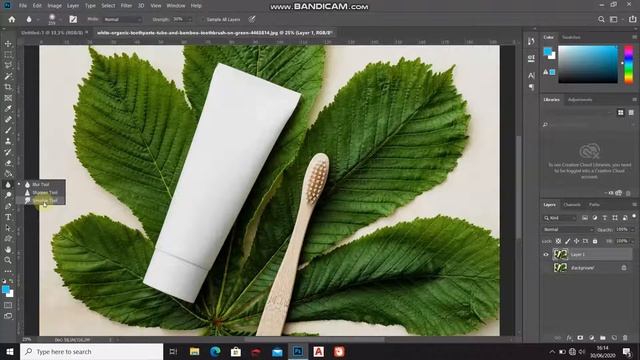Select the Frame tool
The height and width of the screenshot is (360, 640).
(x=8, y=98)
